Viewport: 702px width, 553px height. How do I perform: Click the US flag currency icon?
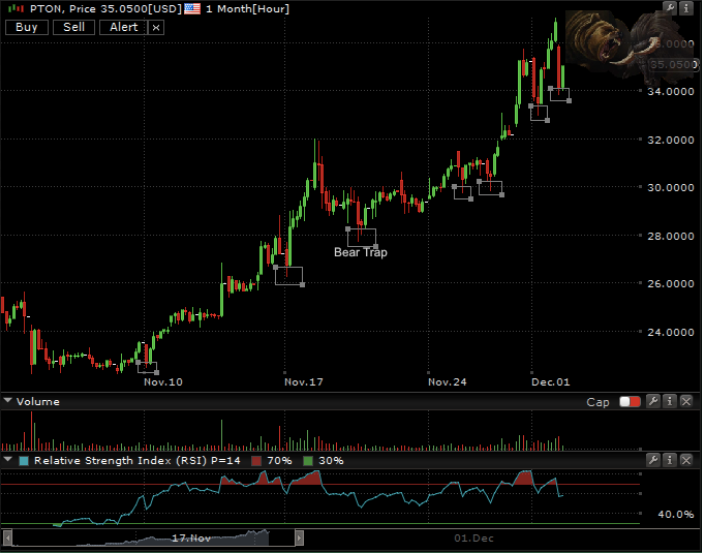(x=193, y=9)
